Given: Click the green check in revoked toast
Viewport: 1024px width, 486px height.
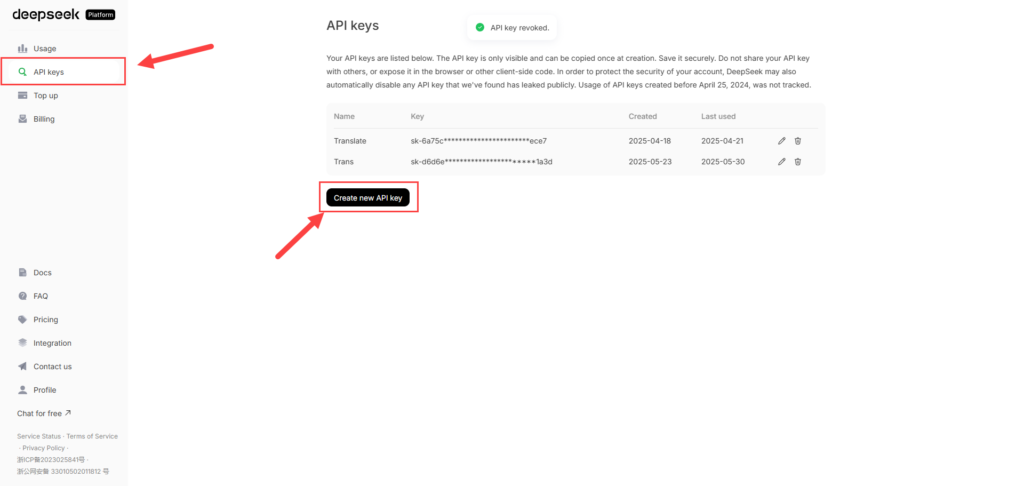Looking at the screenshot, I should [479, 27].
